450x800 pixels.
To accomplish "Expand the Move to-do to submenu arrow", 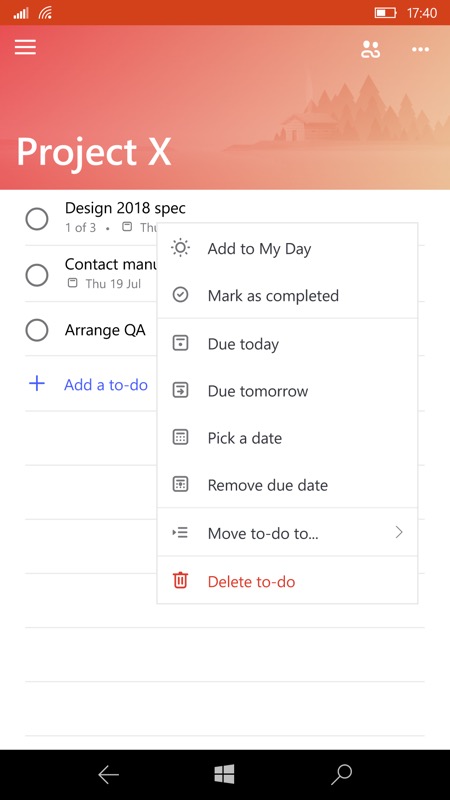I will pos(399,533).
